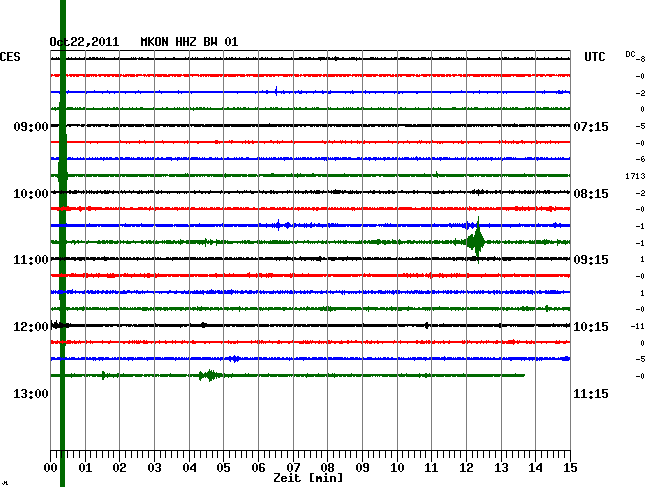
Task: Click the 07:15 UTC time label
Action: [x=591, y=126]
